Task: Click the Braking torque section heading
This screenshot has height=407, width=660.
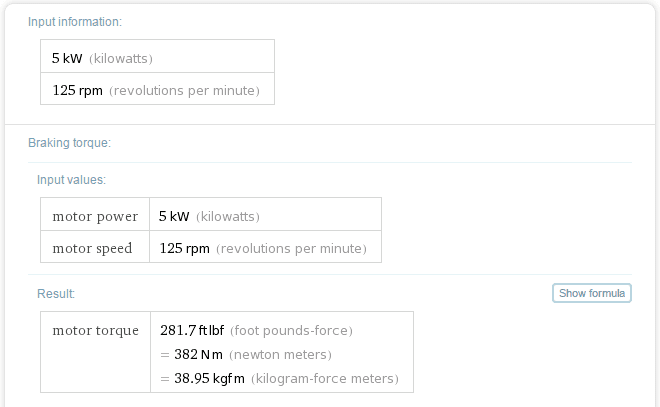Action: point(69,143)
